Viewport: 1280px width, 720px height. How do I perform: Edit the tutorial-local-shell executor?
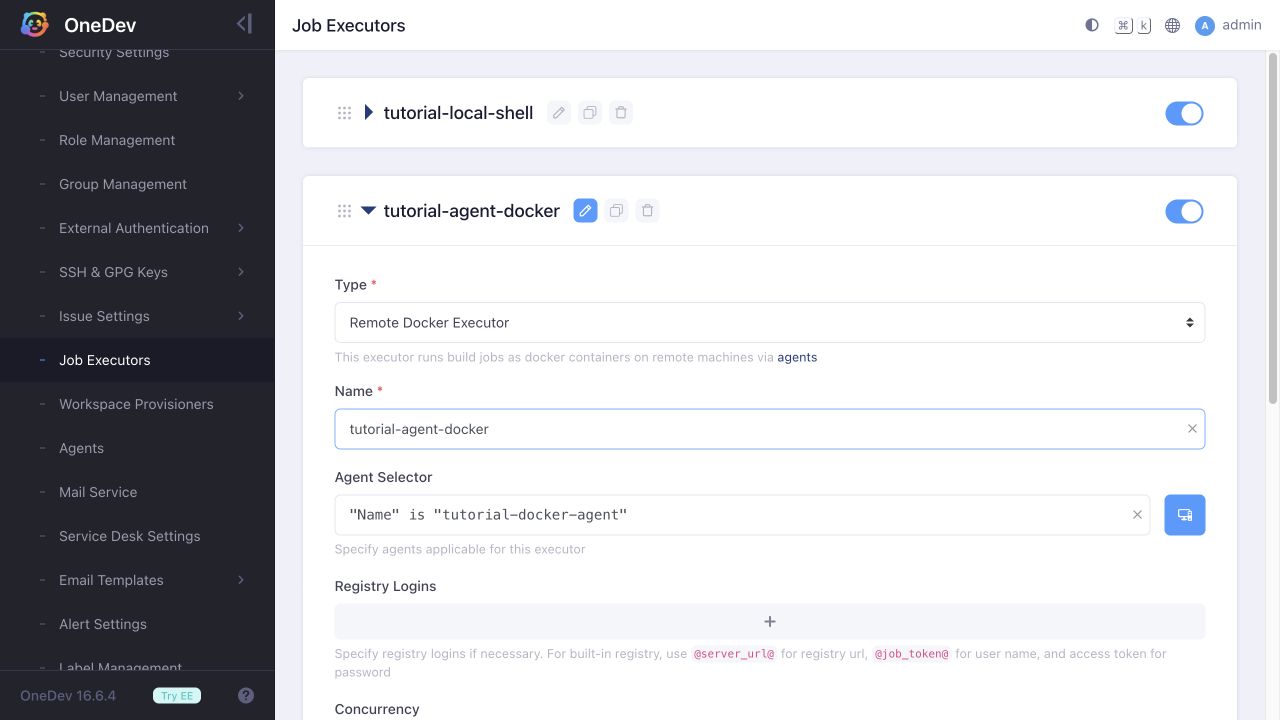(559, 113)
